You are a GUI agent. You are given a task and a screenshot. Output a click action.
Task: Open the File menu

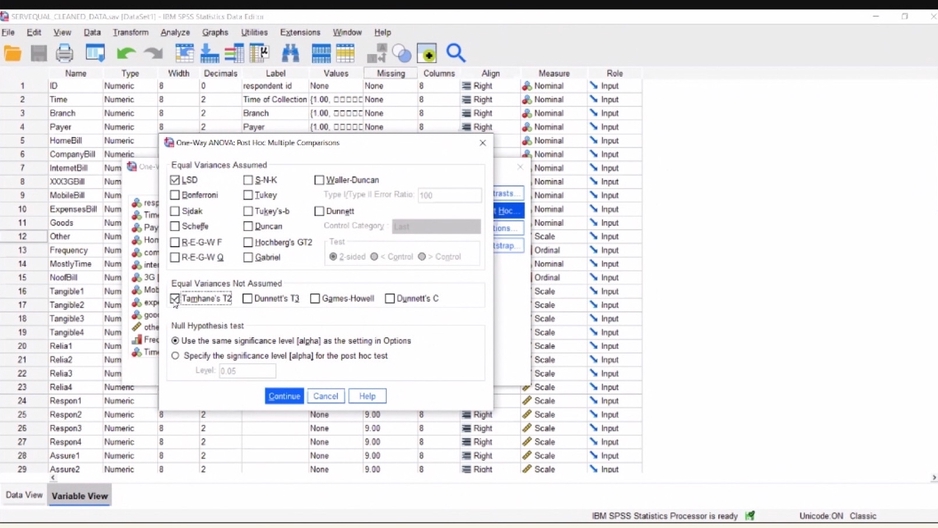pos(8,32)
